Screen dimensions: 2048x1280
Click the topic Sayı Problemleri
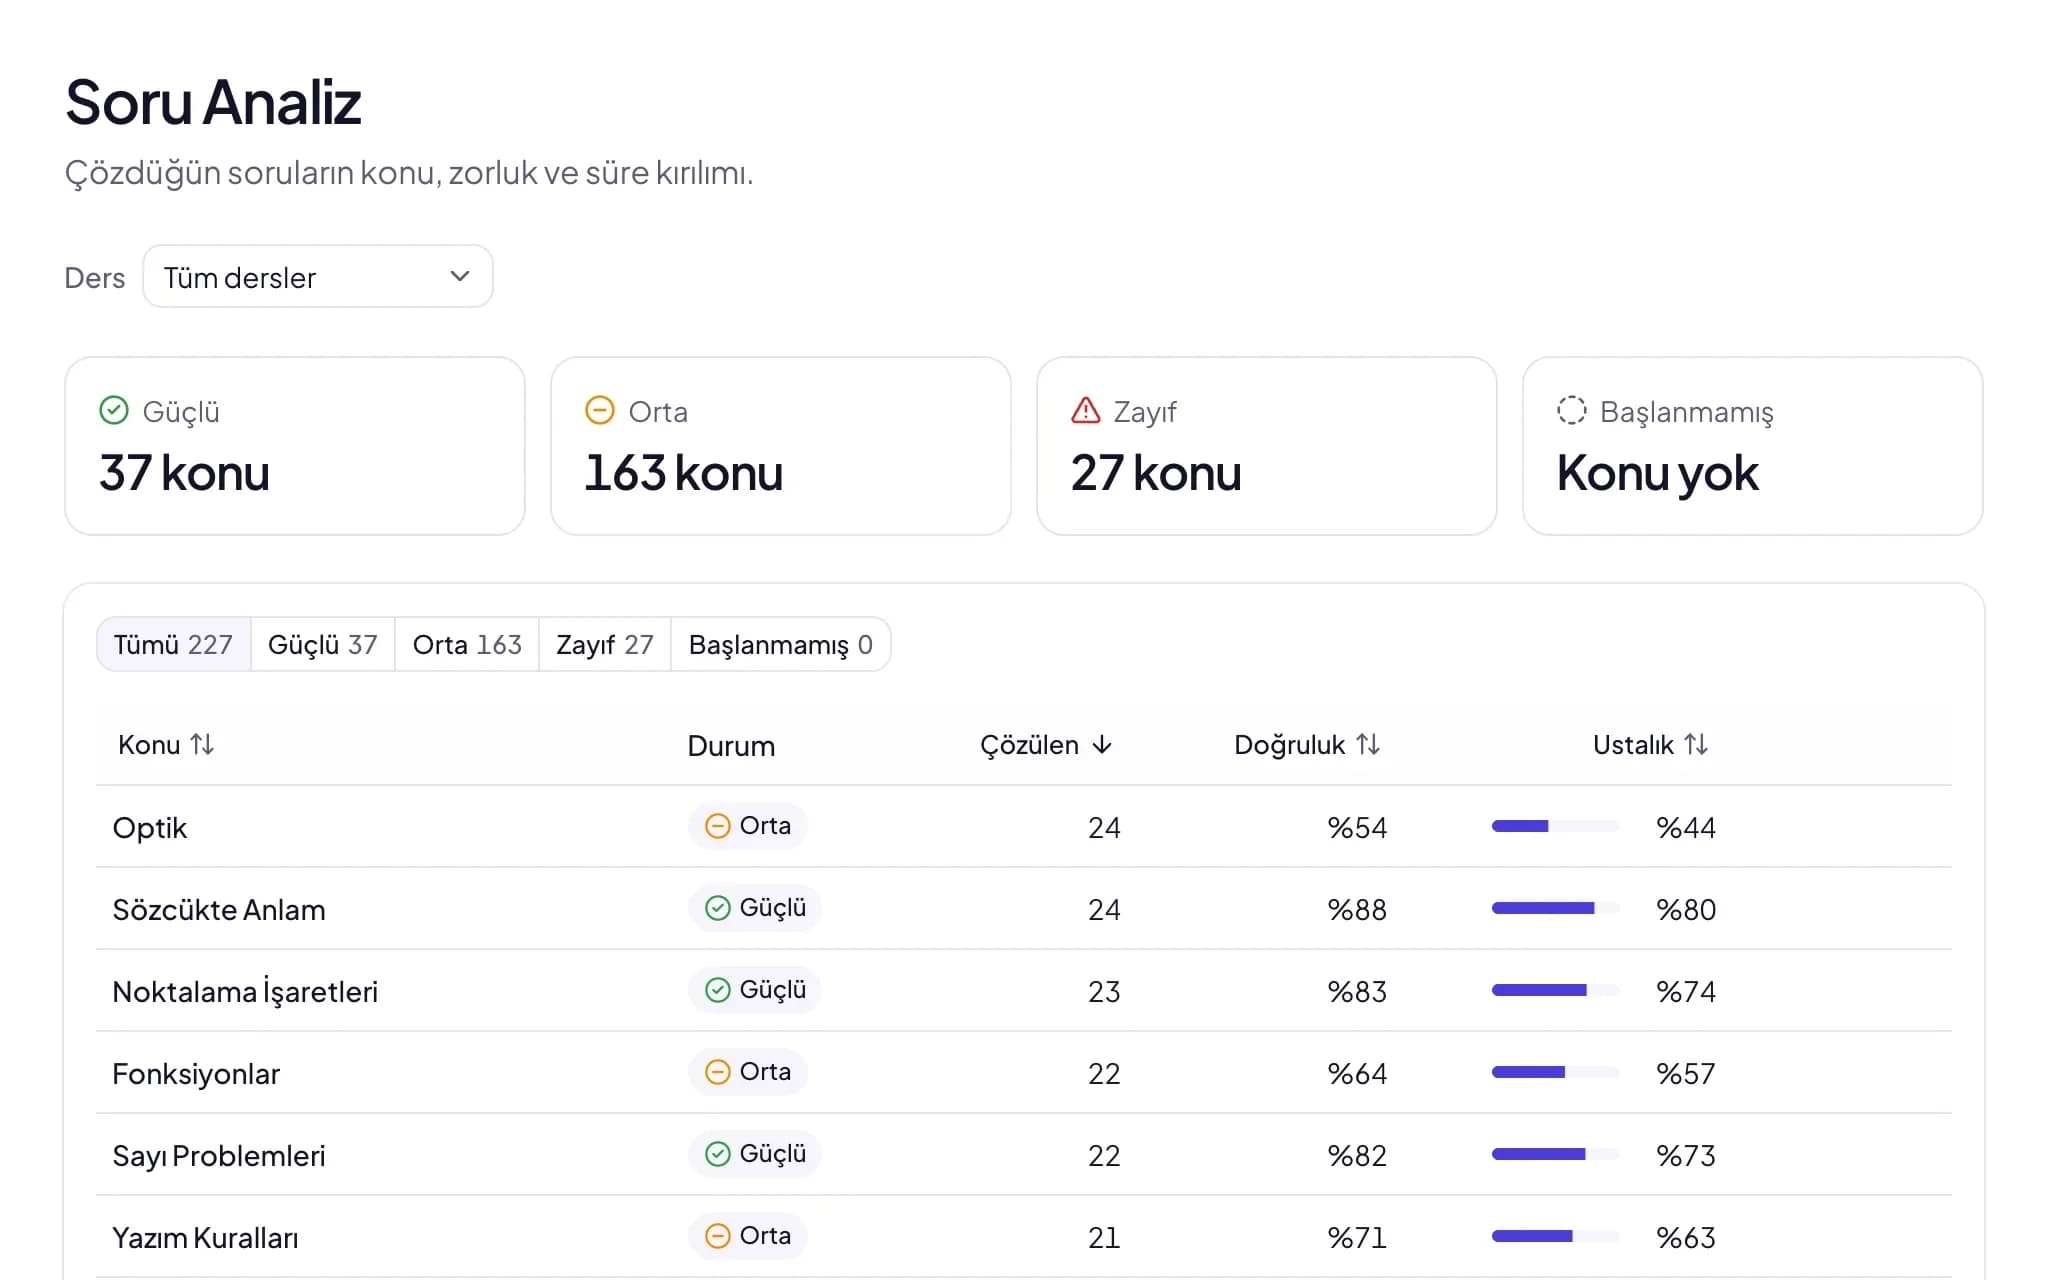point(219,1156)
